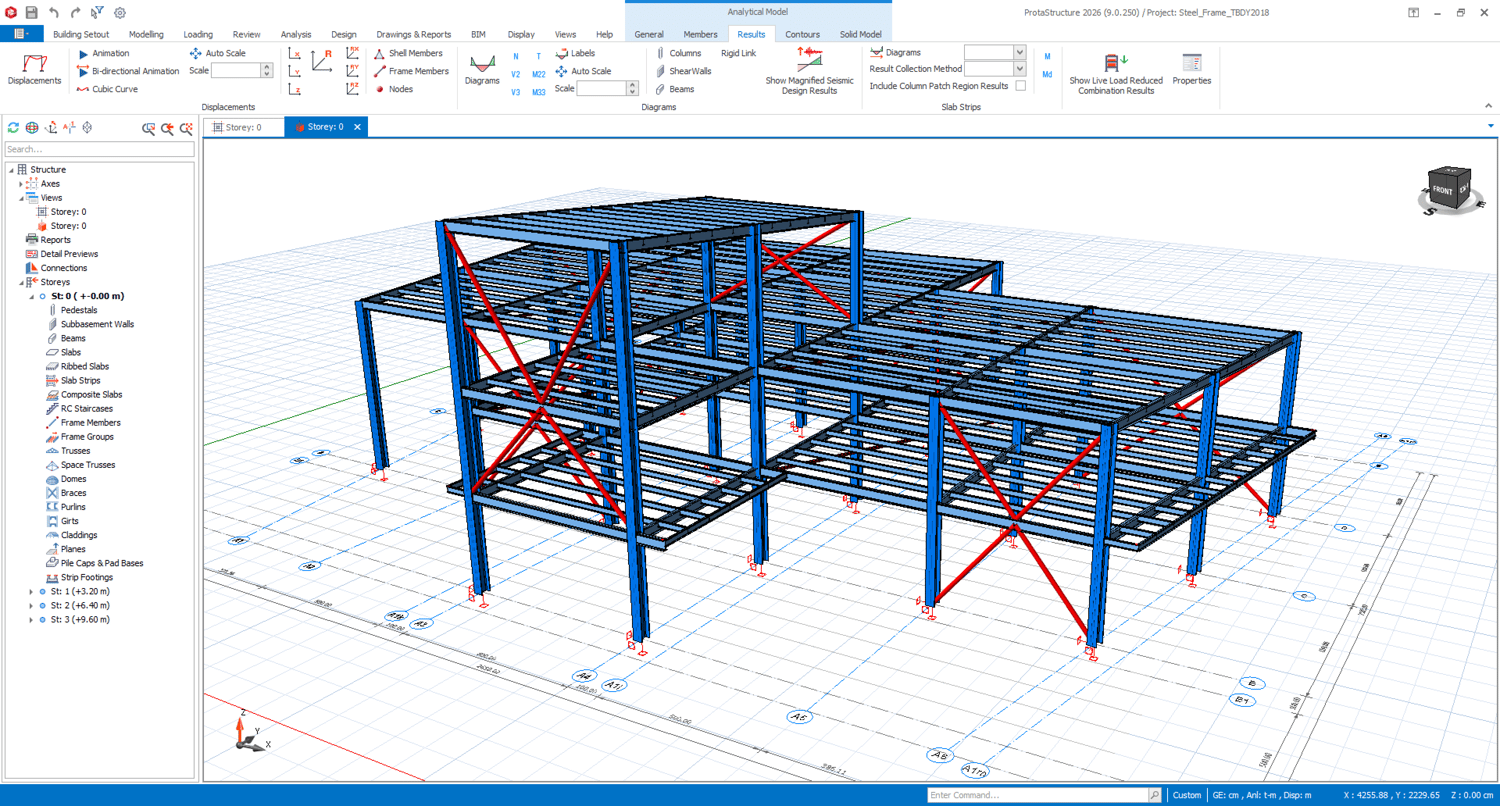Viewport: 1500px width, 806px height.
Task: Switch to the Analysis ribbon tab
Action: [296, 34]
